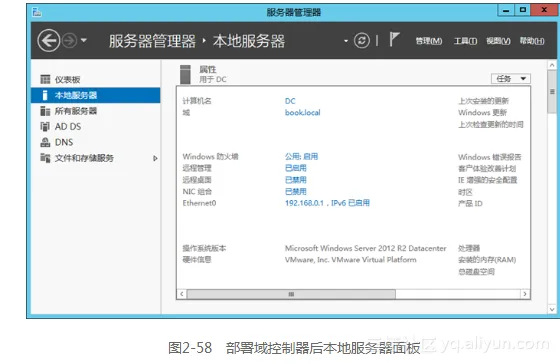560x364 pixels.
Task: Open the notifications flag icon
Action: click(394, 39)
